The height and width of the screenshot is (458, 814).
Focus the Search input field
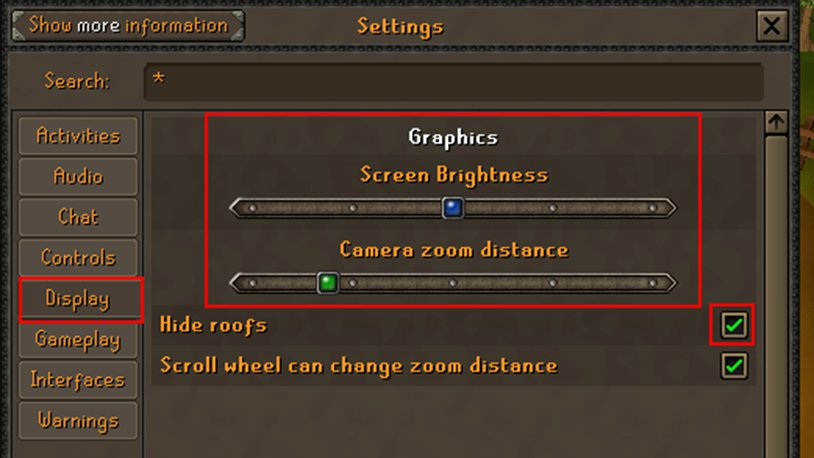pos(454,82)
